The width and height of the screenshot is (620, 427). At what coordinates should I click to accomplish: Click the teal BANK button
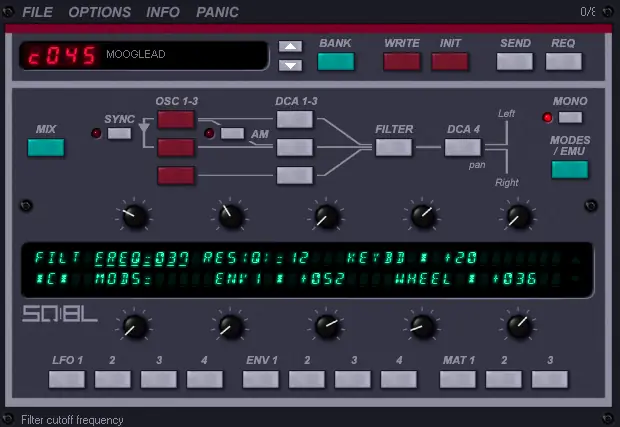(x=336, y=62)
